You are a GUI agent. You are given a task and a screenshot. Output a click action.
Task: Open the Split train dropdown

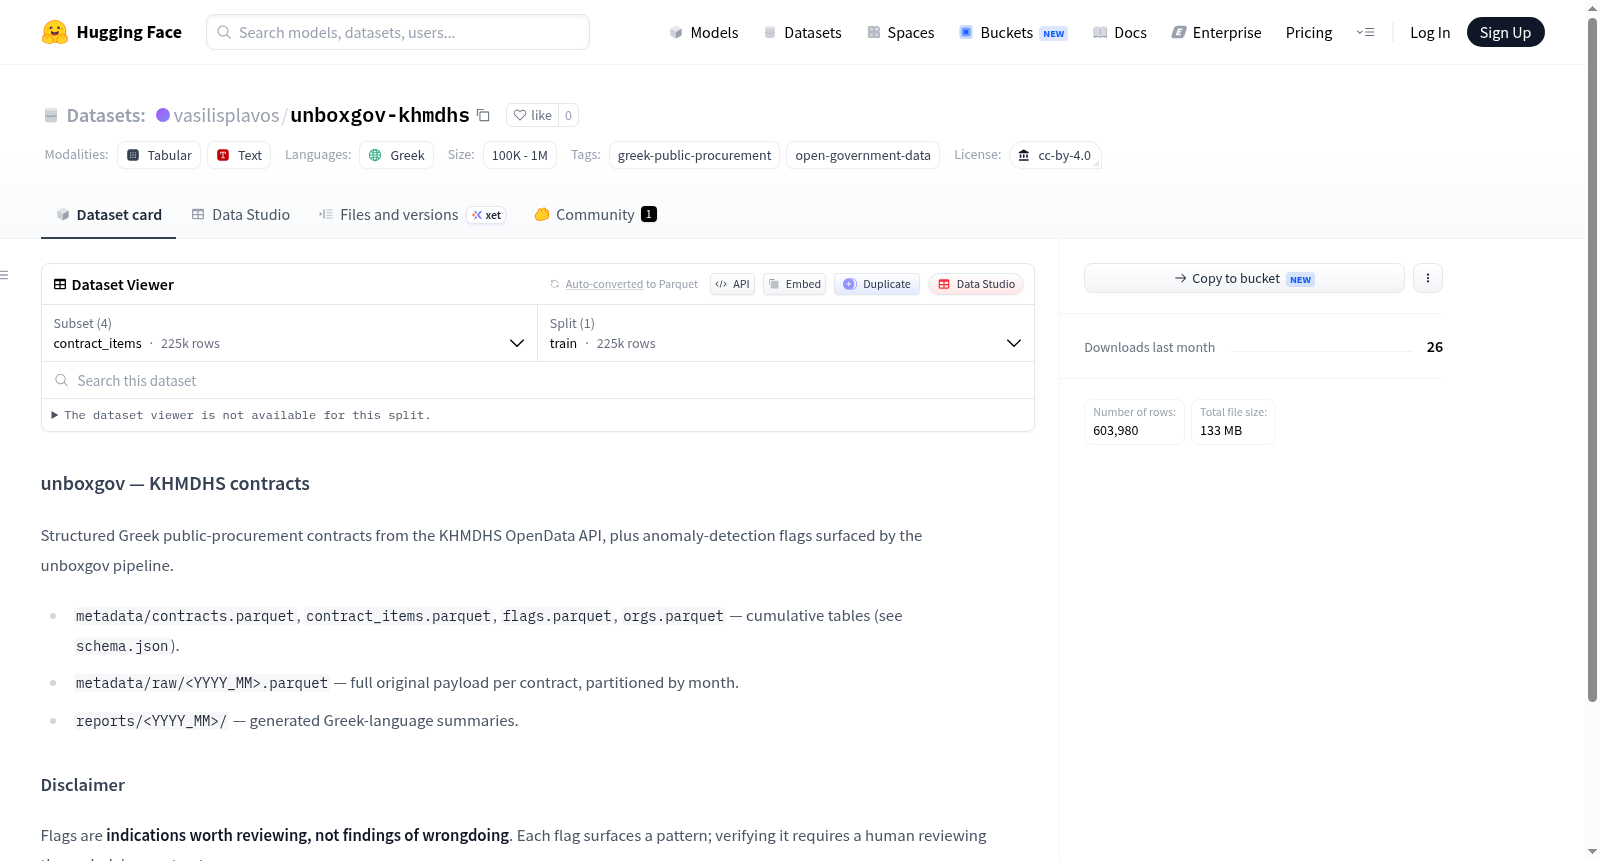click(785, 333)
